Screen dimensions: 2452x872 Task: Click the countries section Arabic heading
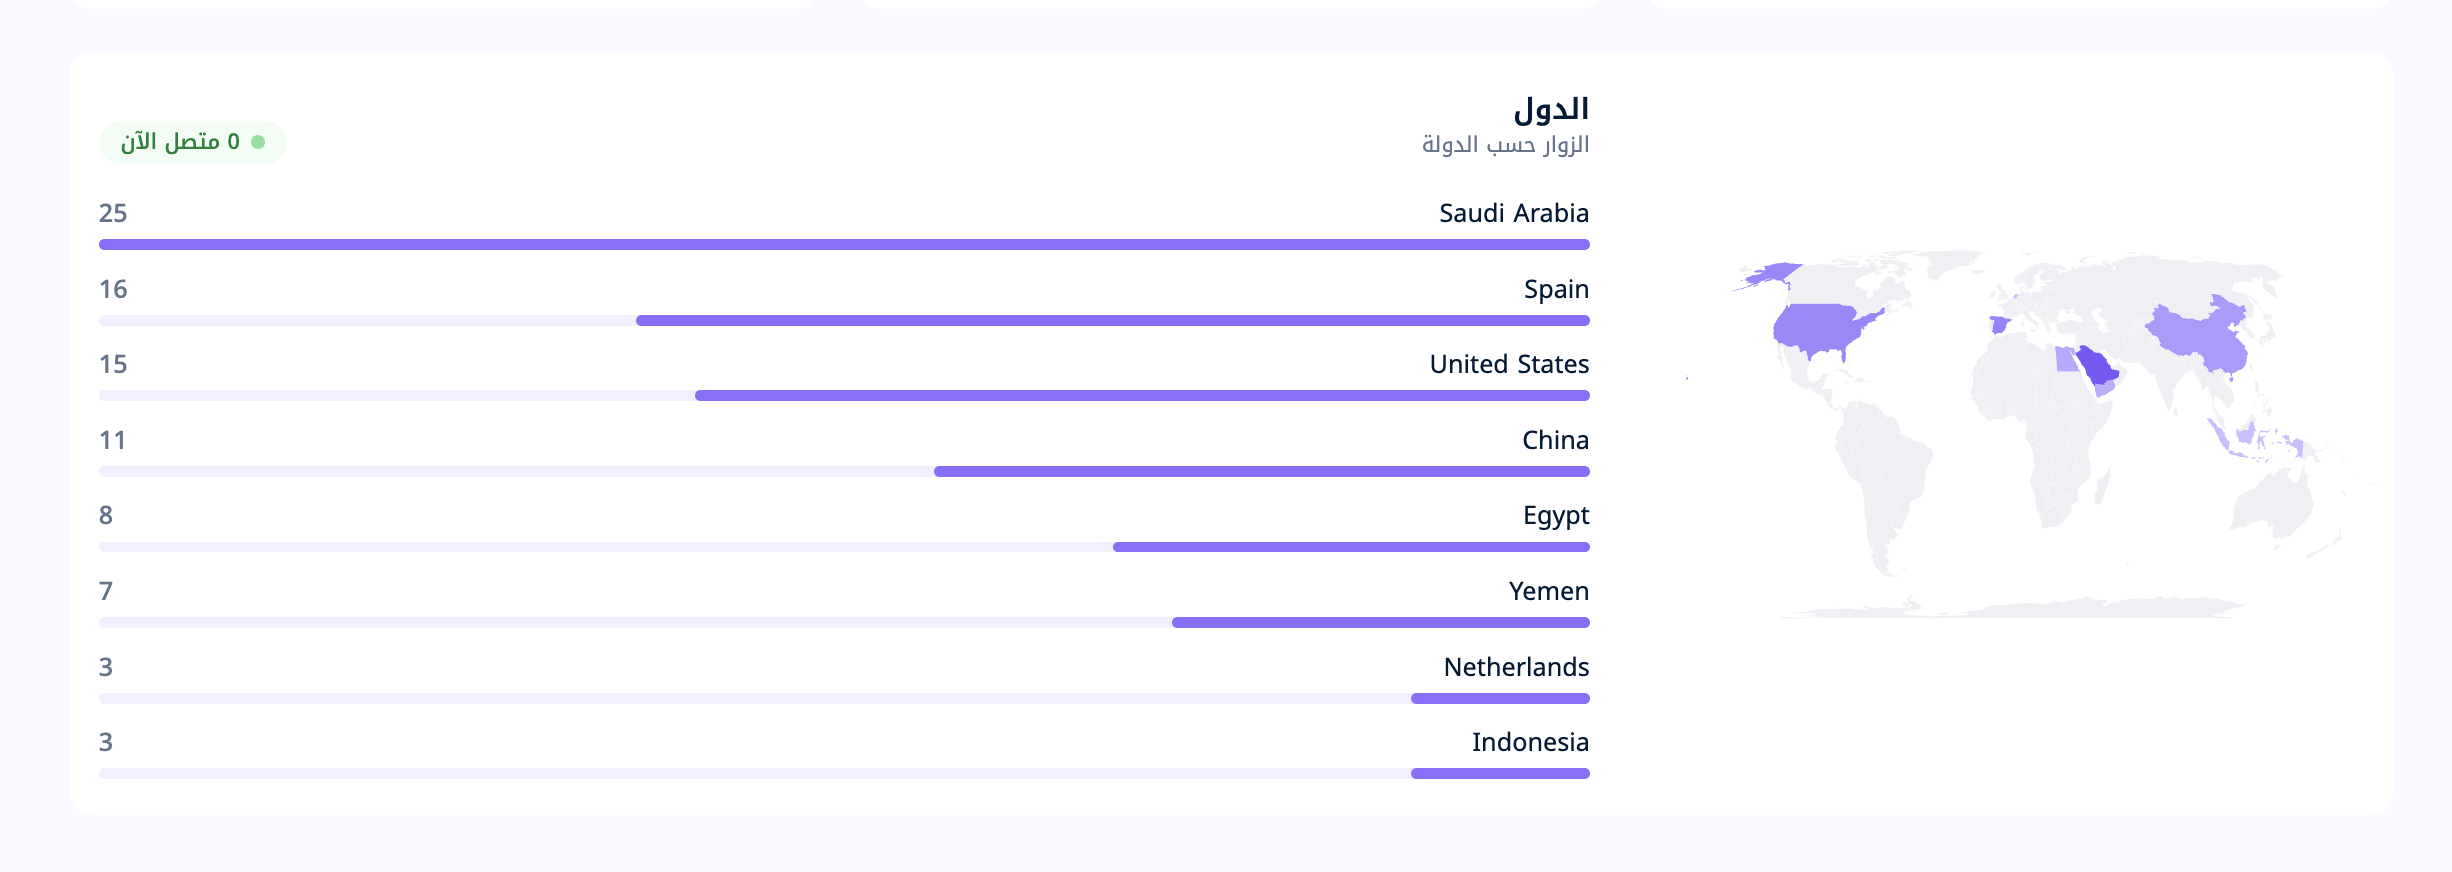tap(1551, 108)
